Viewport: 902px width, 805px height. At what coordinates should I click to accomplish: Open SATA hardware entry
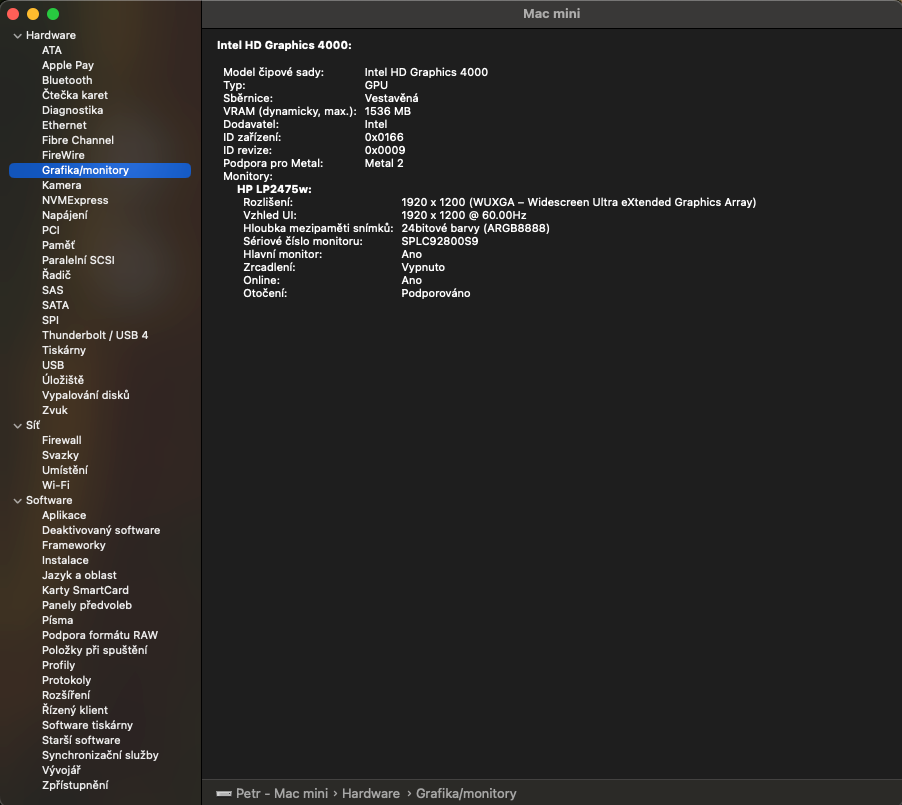[55, 305]
